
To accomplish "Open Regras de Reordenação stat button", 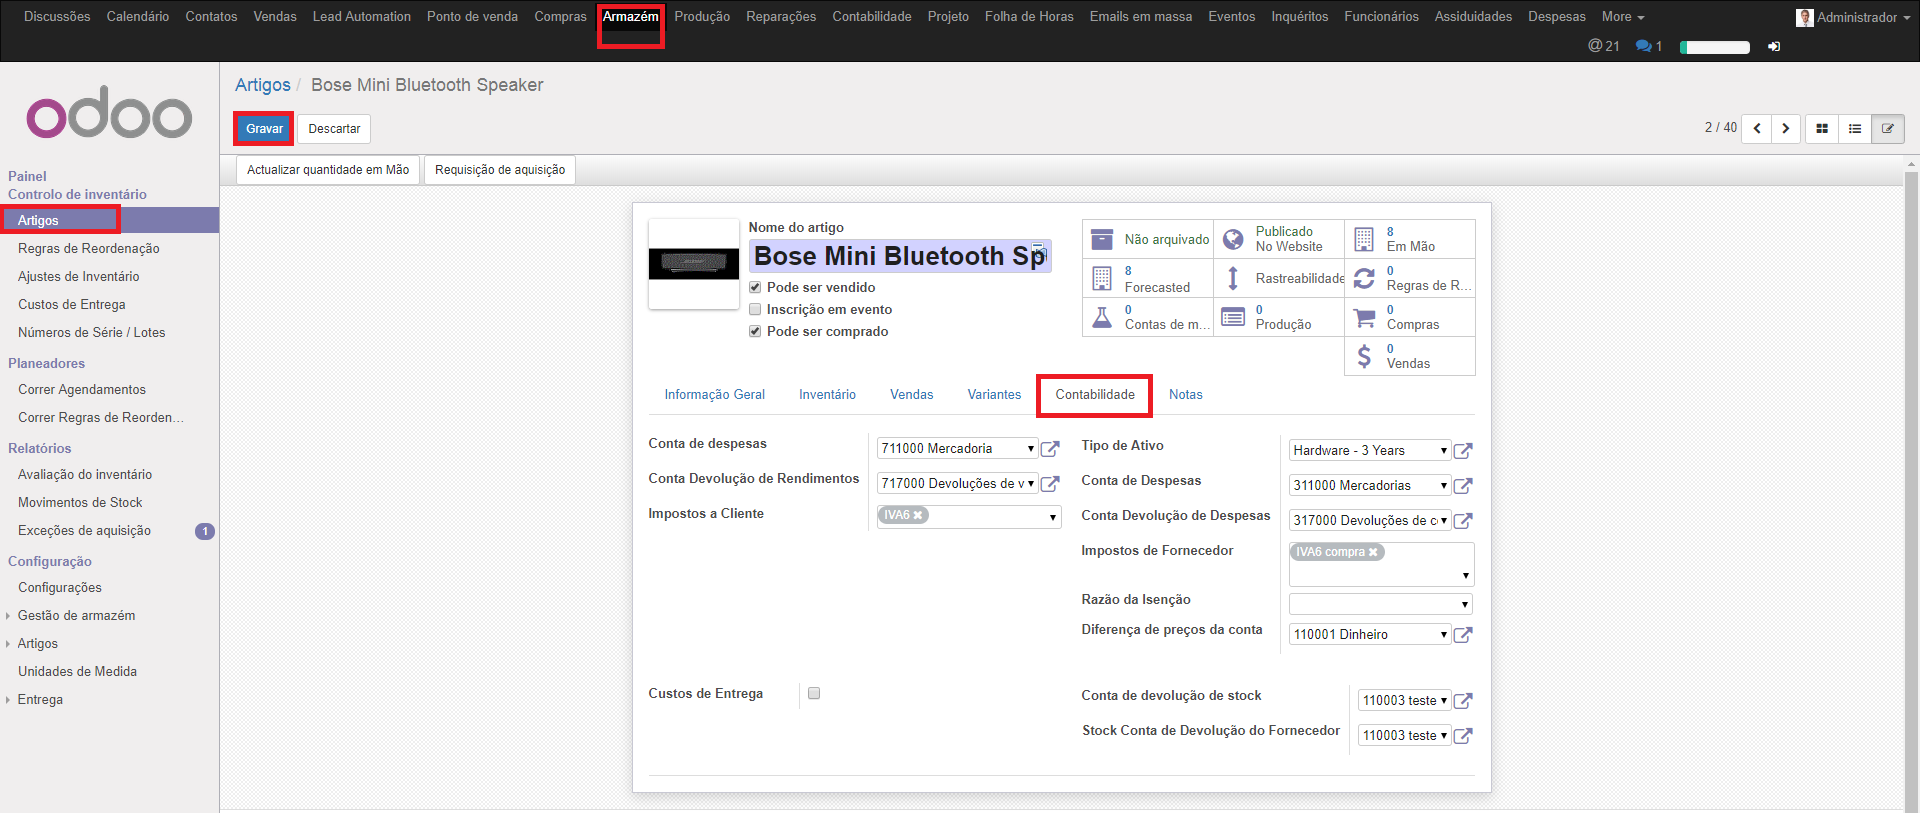I will tap(1410, 279).
